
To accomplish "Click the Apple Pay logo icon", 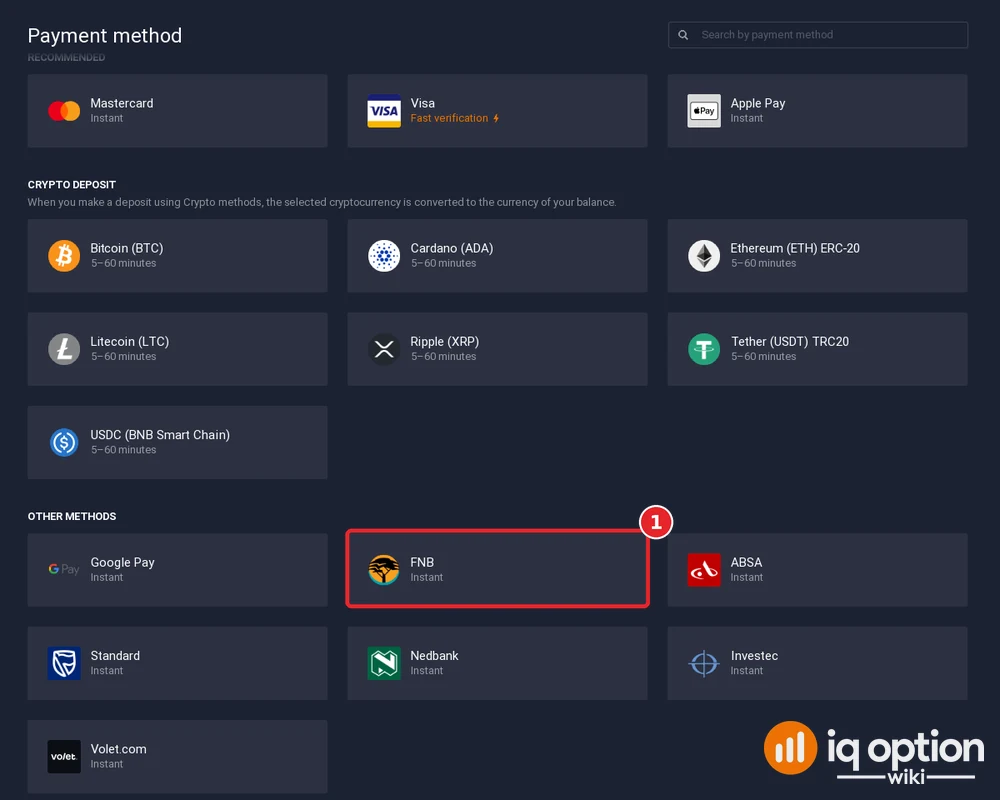I will pos(704,111).
